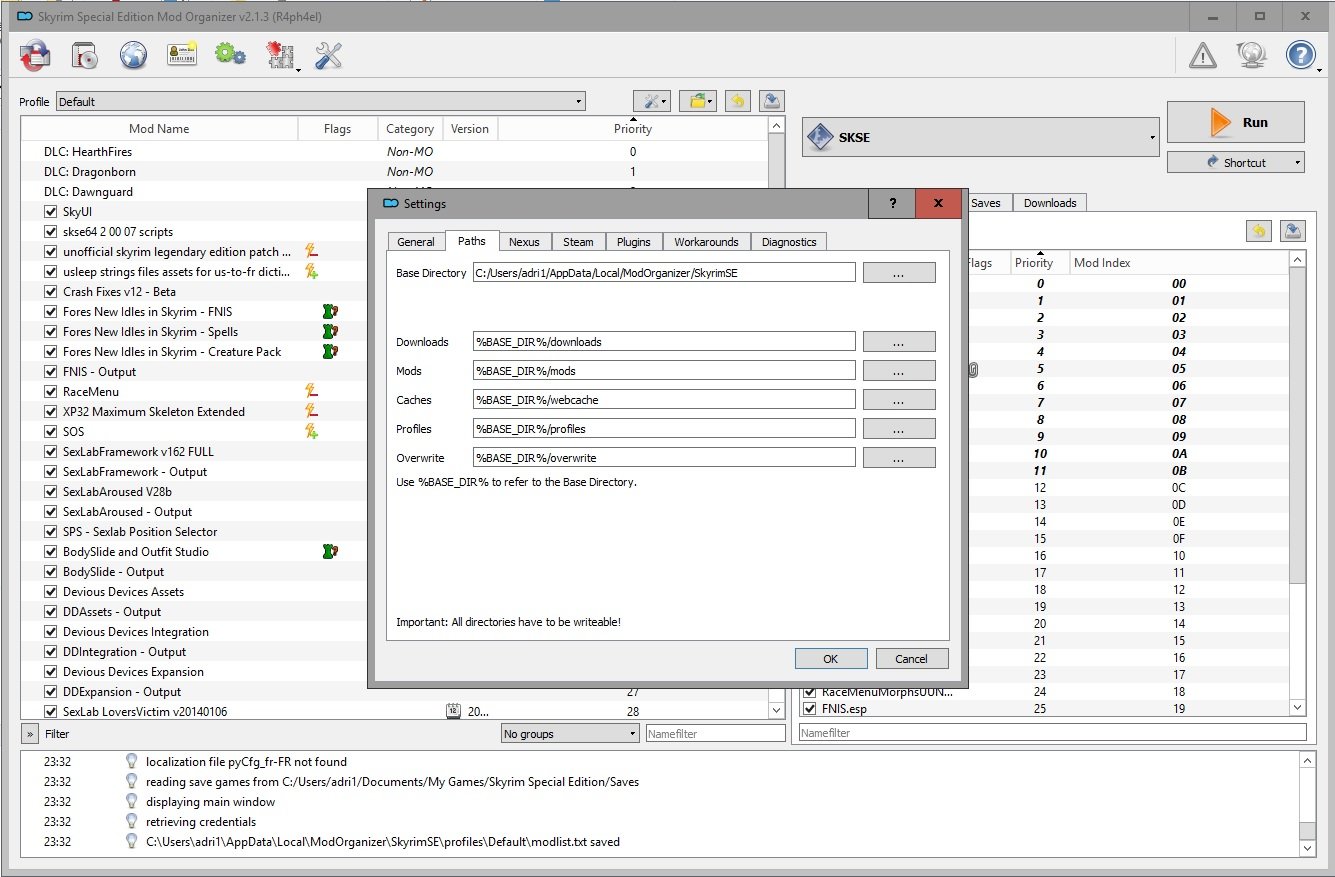Open the No groups dropdown
Image resolution: width=1335 pixels, height=877 pixels.
tap(570, 734)
